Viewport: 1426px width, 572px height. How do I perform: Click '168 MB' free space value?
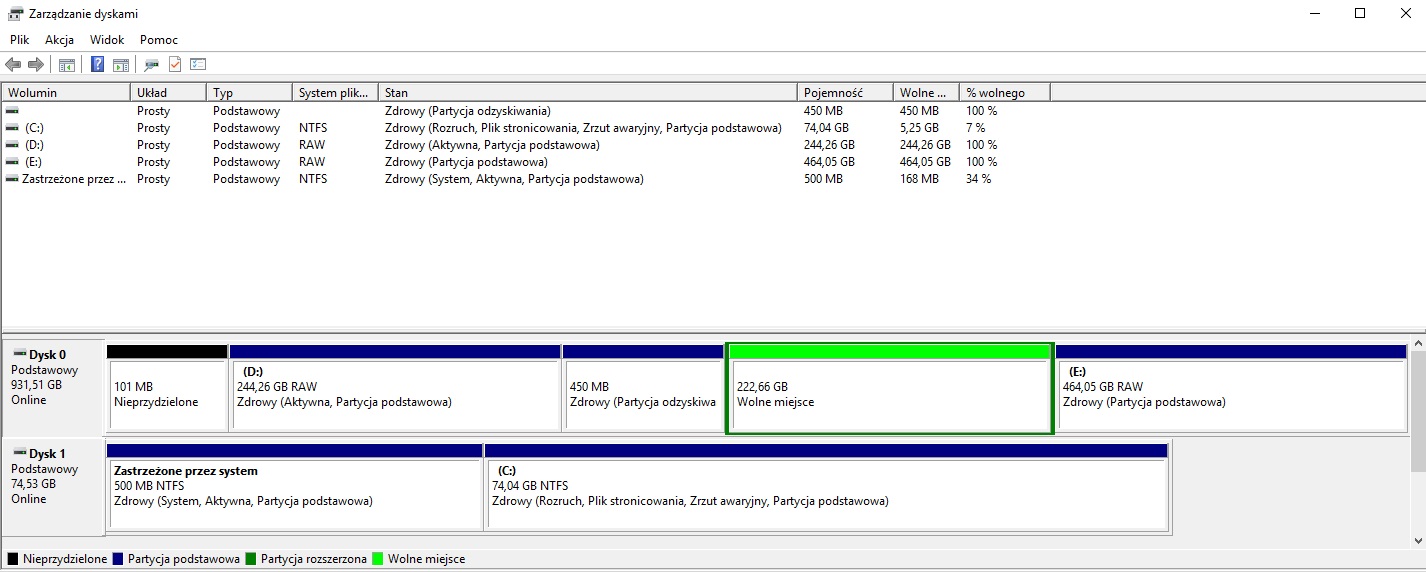pyautogui.click(x=919, y=179)
